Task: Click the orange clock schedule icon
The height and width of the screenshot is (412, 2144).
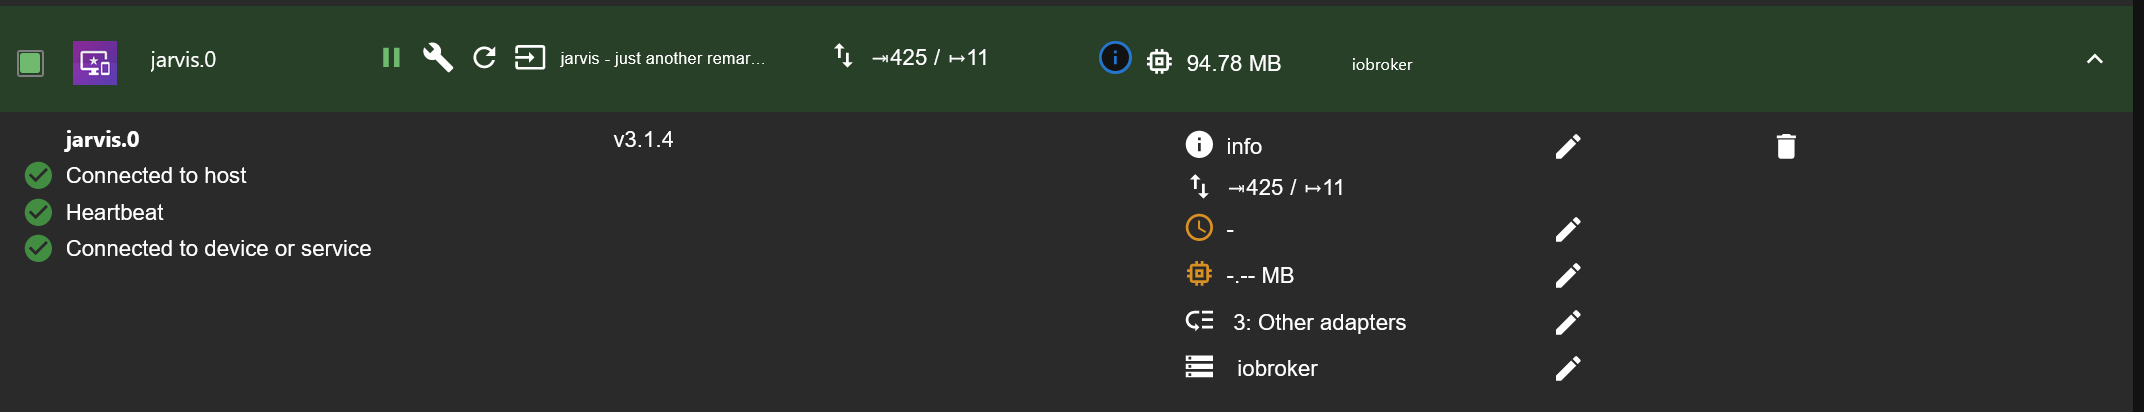Action: pos(1199,228)
